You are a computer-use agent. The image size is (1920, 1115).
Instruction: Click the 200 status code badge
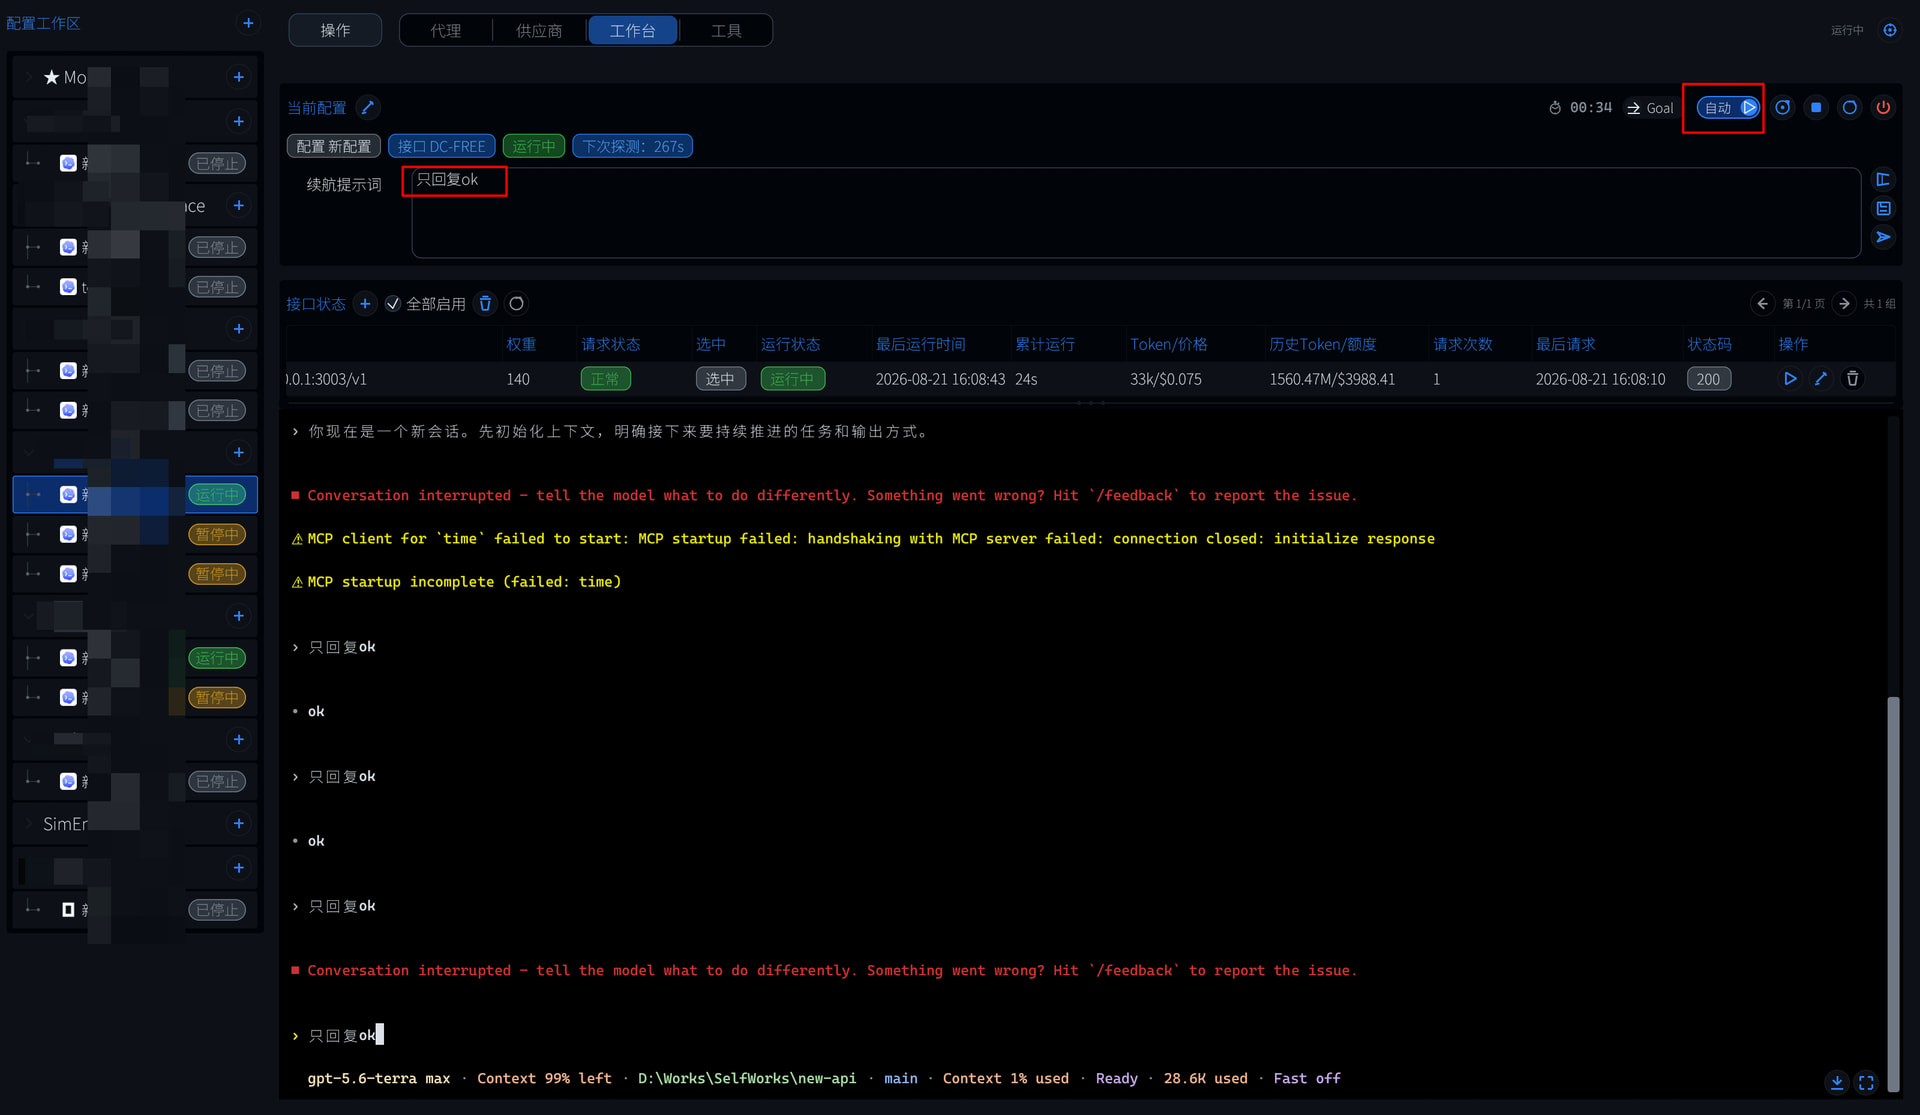pyautogui.click(x=1709, y=379)
